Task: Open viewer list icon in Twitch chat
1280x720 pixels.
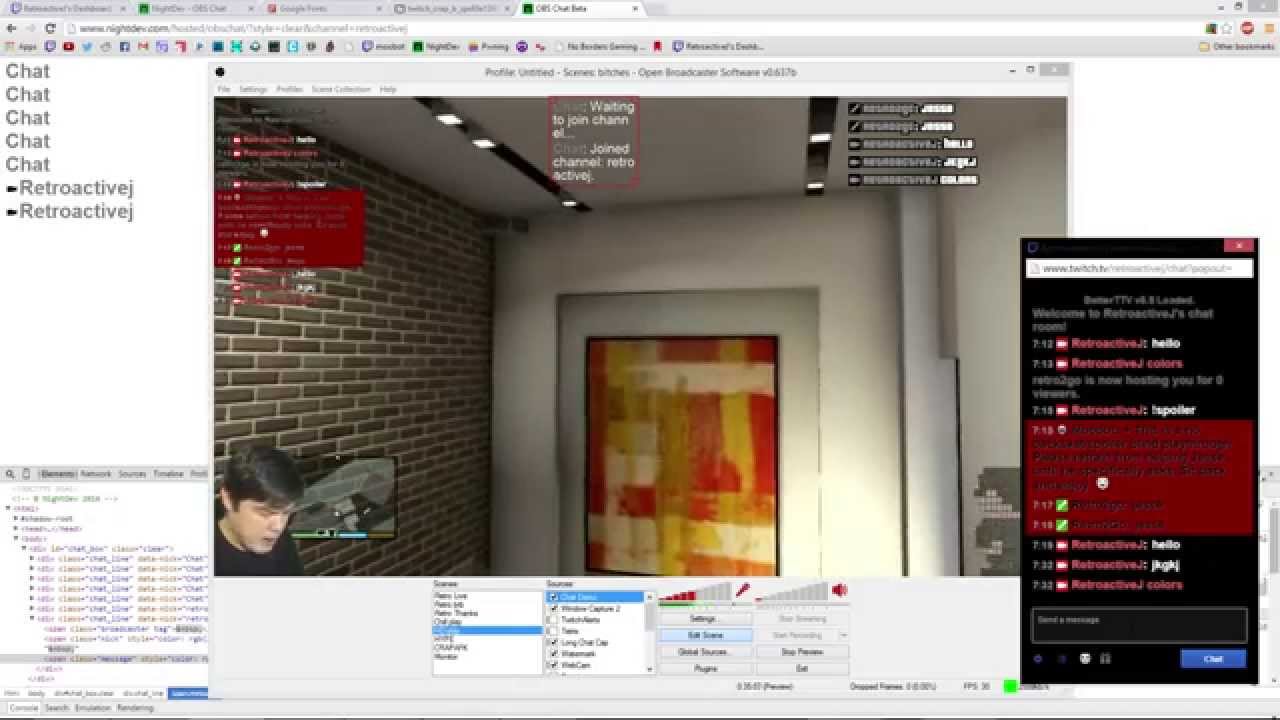Action: pyautogui.click(x=1061, y=658)
